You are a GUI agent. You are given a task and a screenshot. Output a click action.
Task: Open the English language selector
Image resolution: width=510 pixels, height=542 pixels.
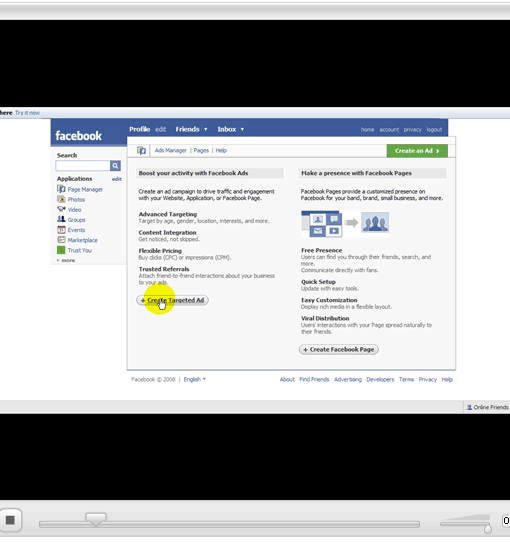pos(194,379)
